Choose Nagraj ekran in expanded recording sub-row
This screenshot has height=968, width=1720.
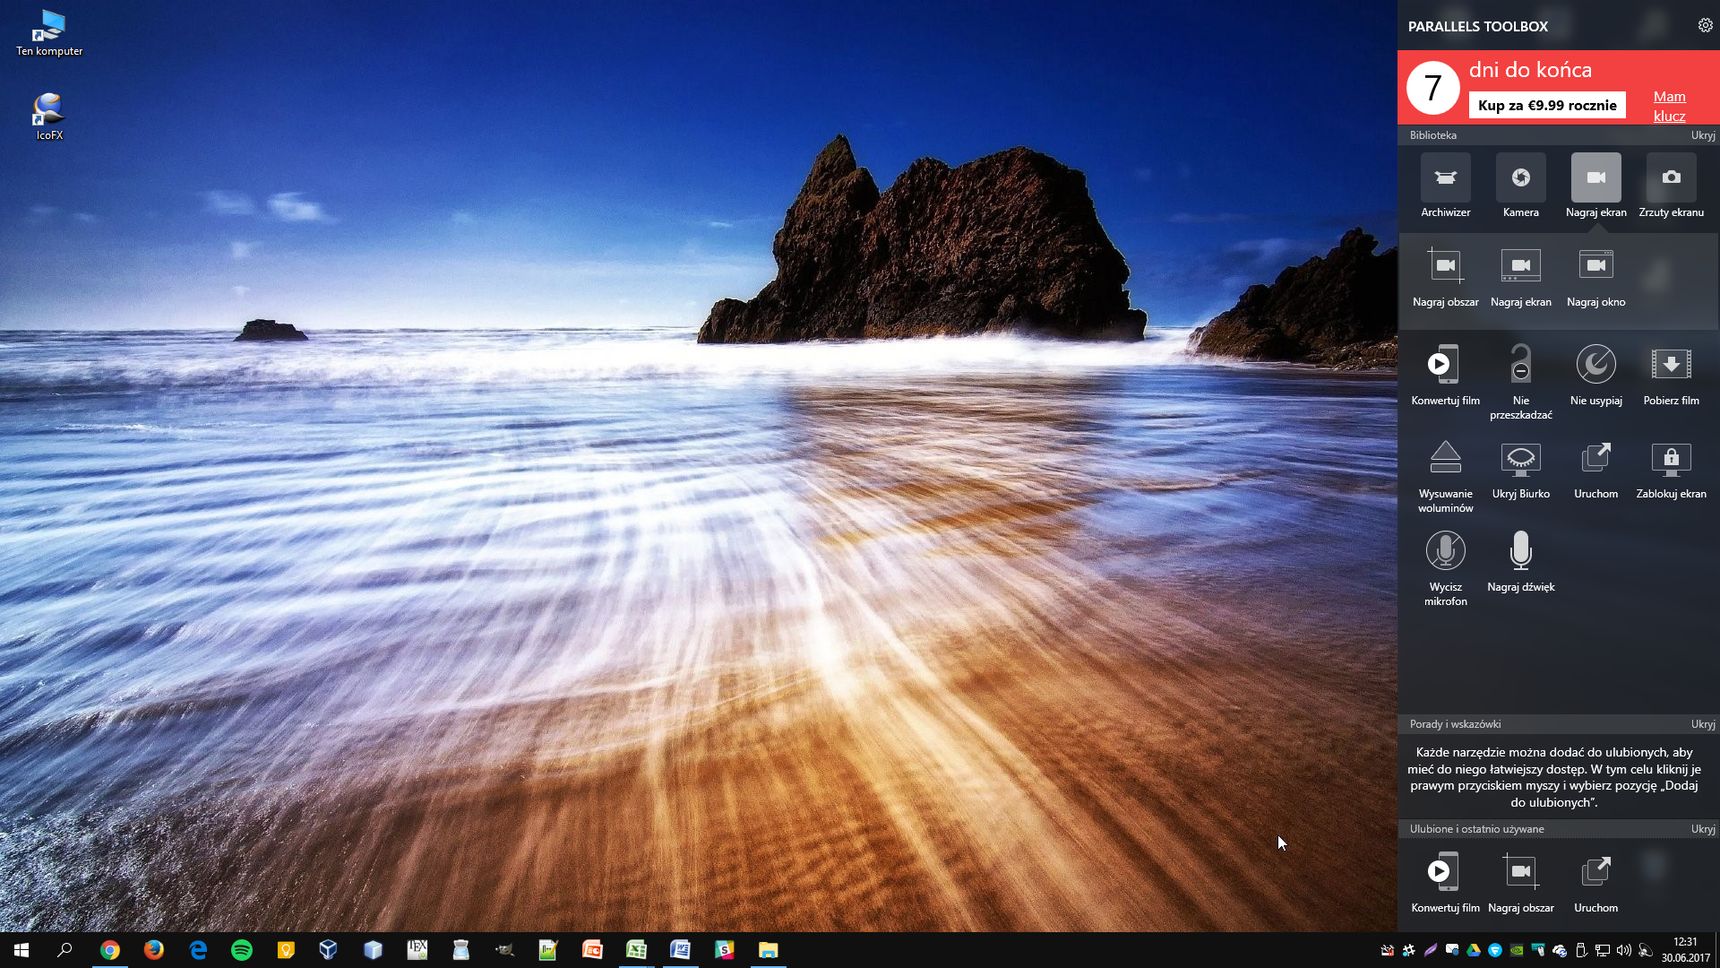1521,277
